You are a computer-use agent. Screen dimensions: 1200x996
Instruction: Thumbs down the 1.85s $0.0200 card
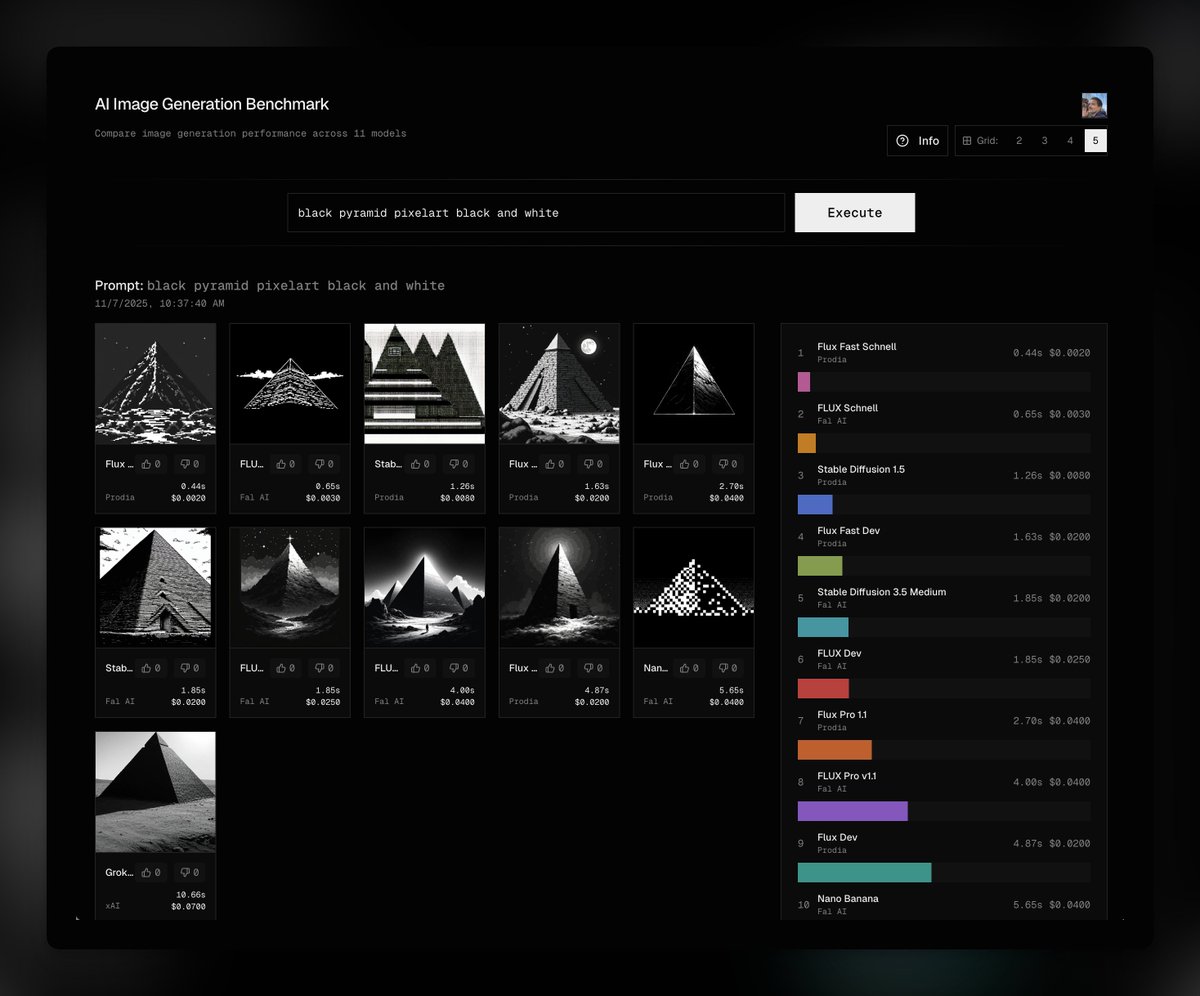click(x=190, y=668)
